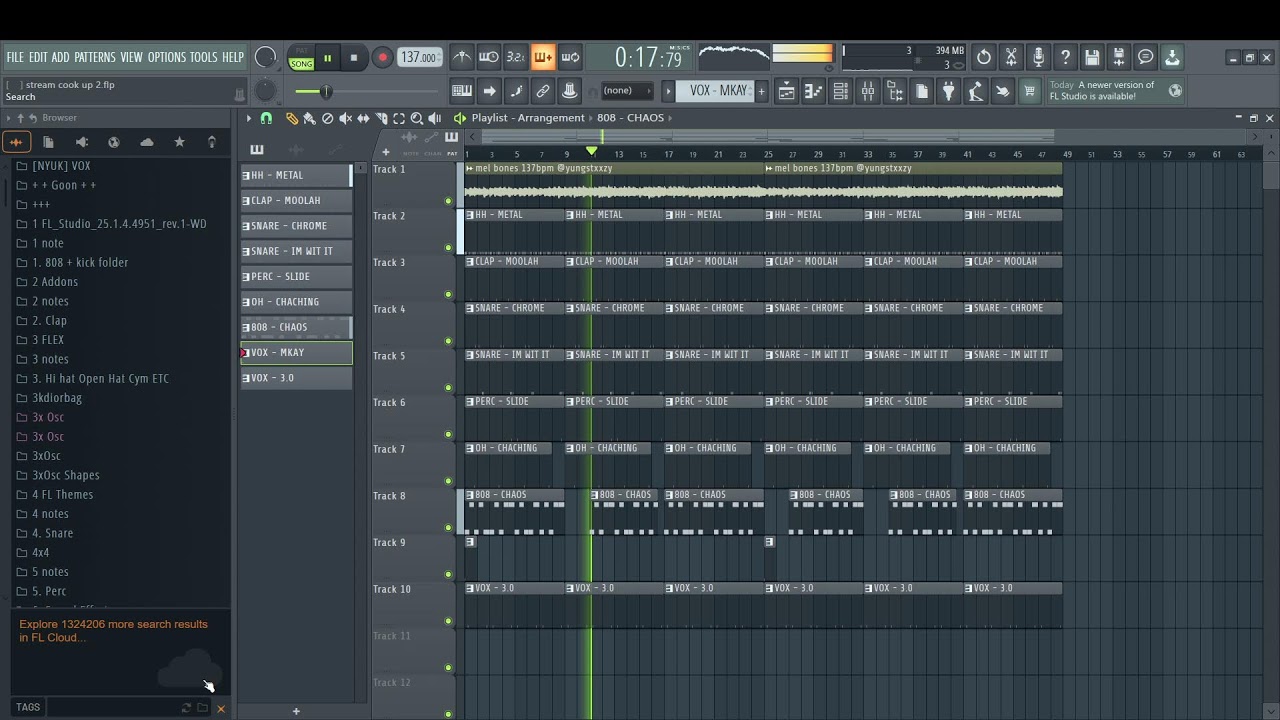1280x720 pixels.
Task: Open the plugin picker plug icon
Action: point(948,92)
